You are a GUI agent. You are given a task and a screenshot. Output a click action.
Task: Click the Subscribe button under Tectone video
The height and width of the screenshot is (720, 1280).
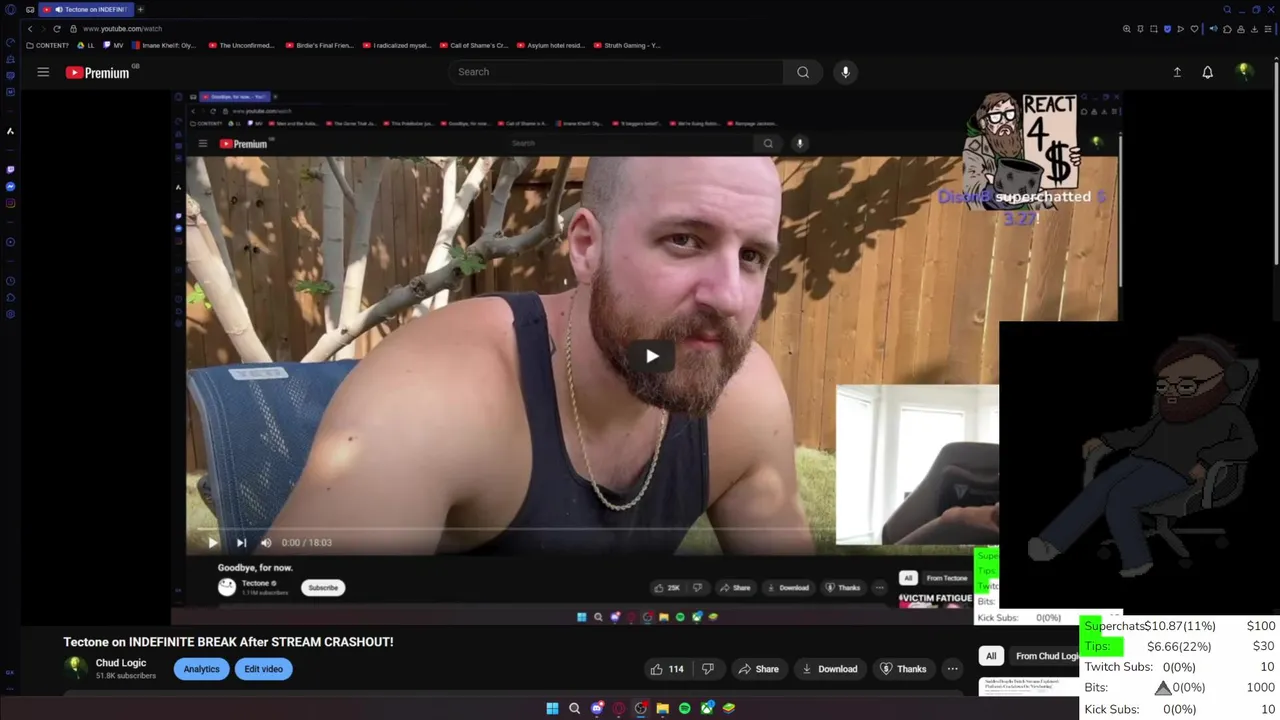[x=323, y=587]
